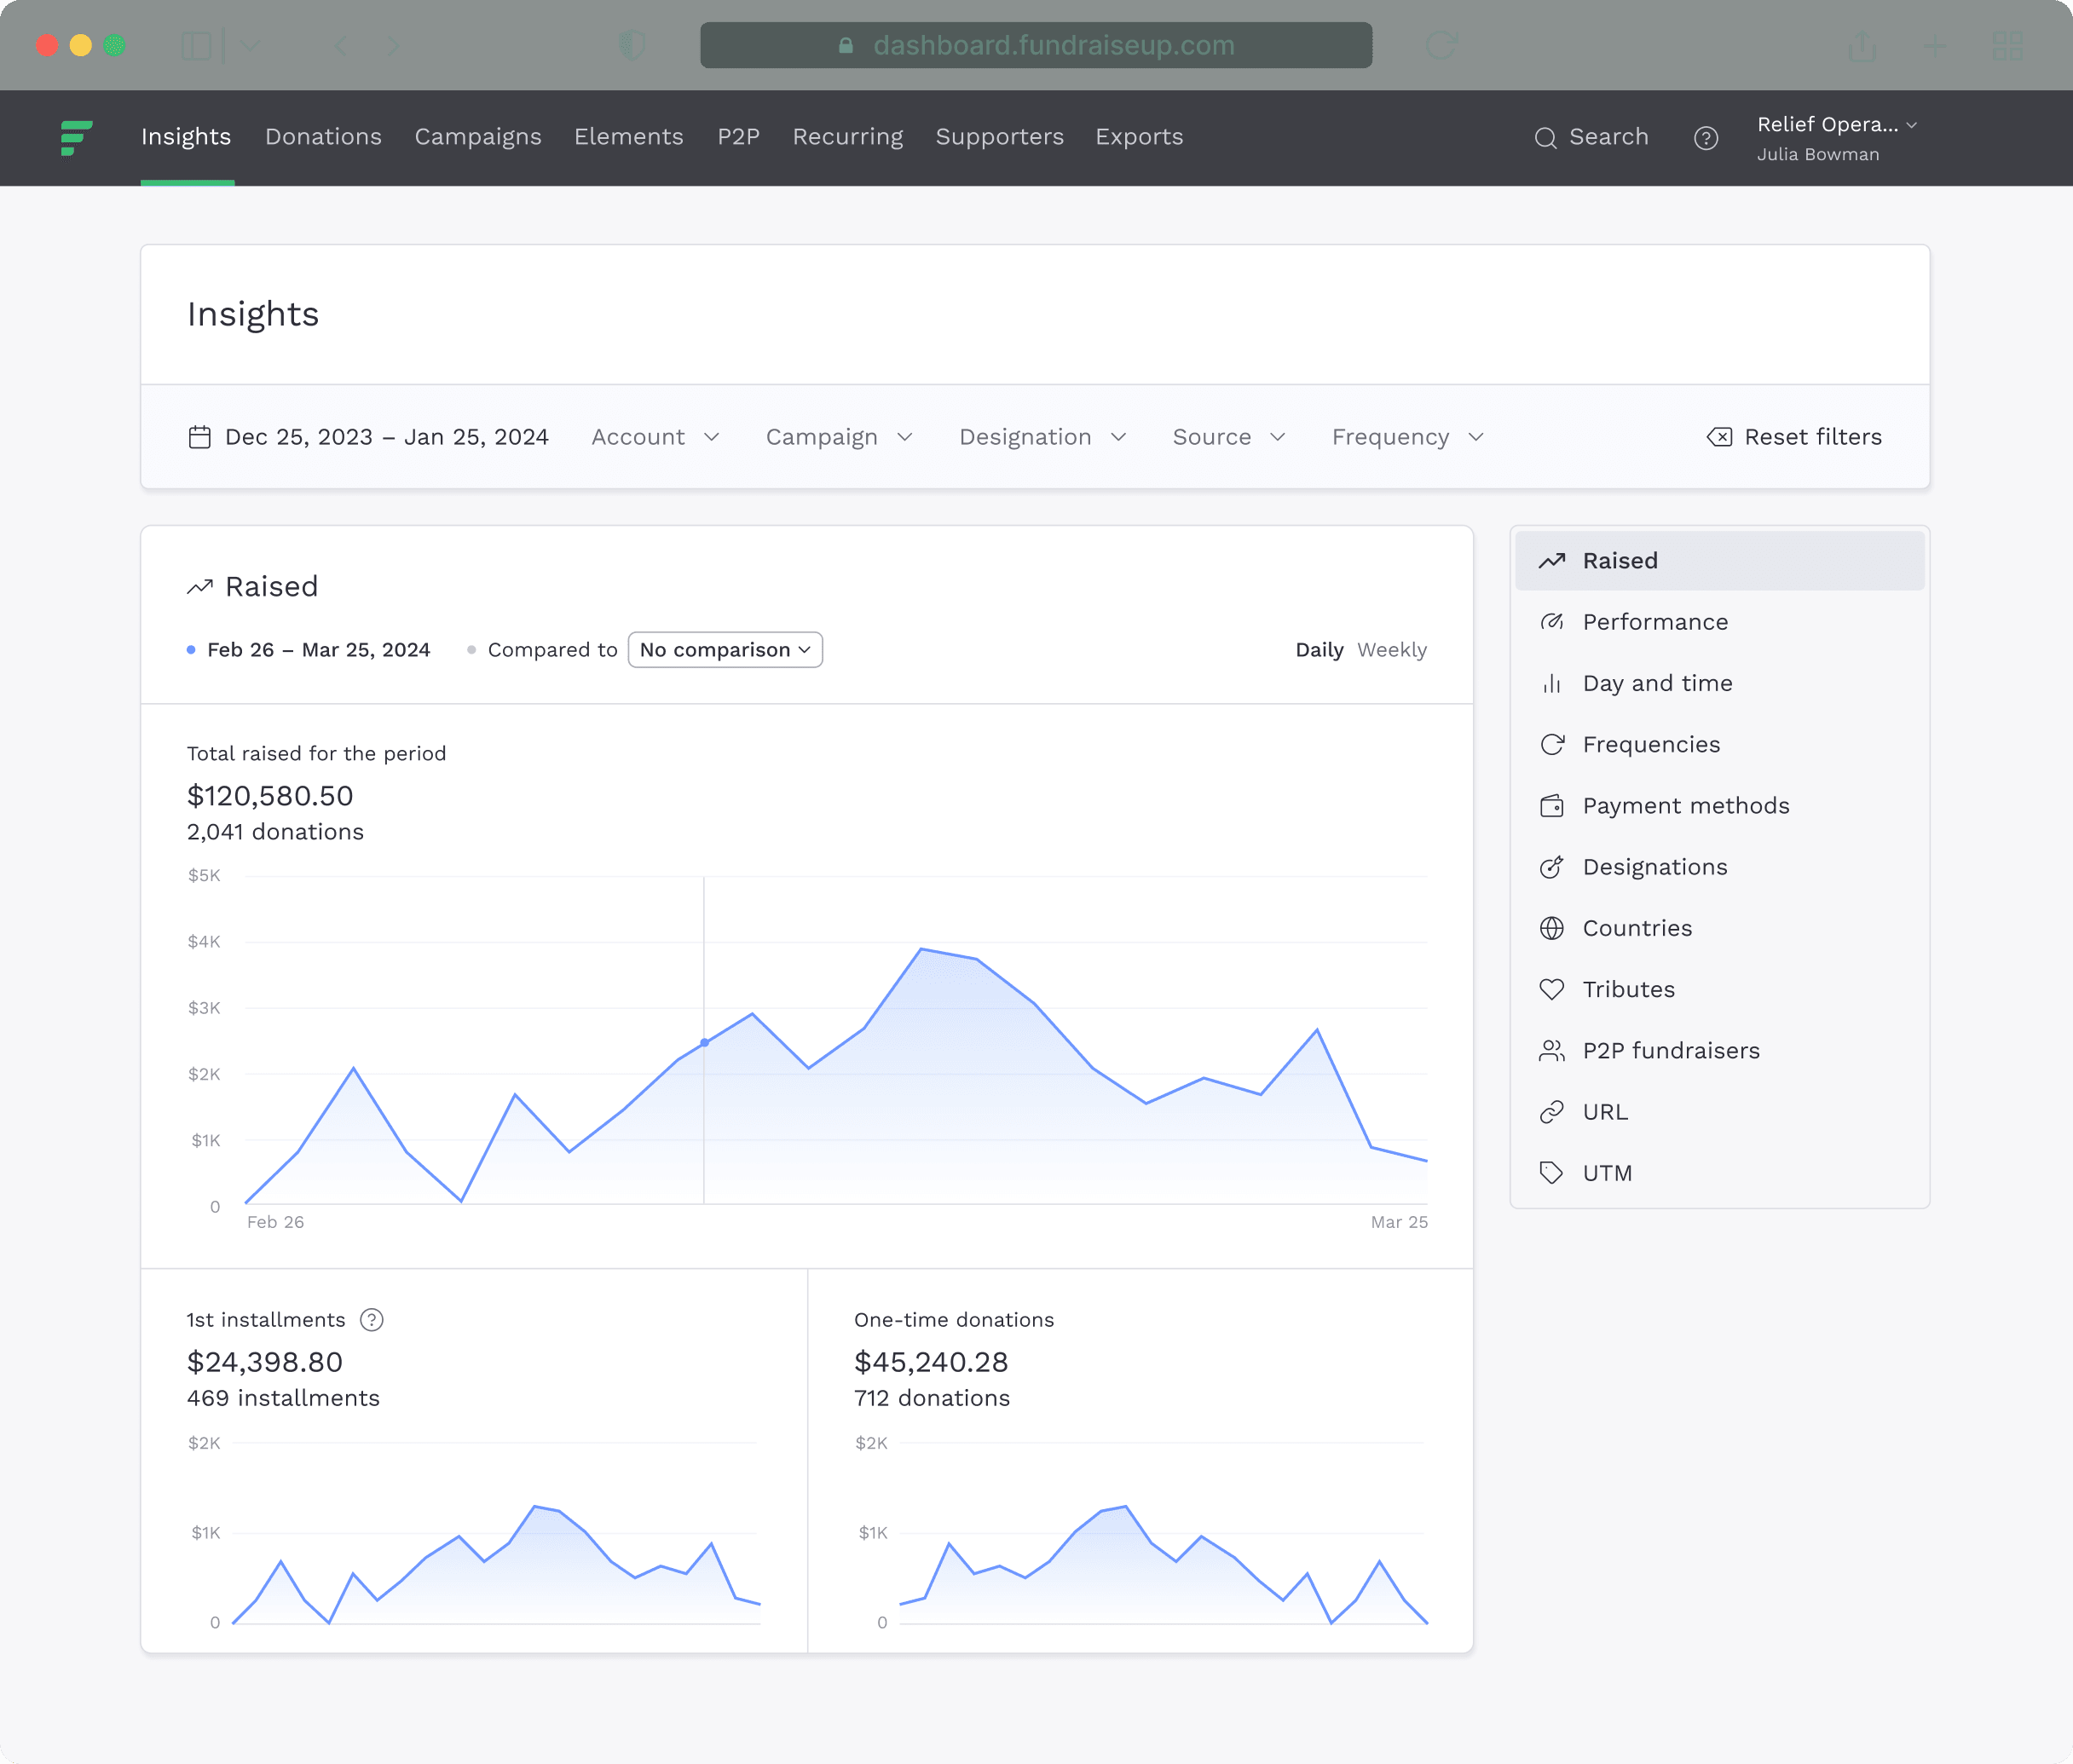Click the Day and time bars icon
This screenshot has height=1764, width=2073.
[1552, 683]
